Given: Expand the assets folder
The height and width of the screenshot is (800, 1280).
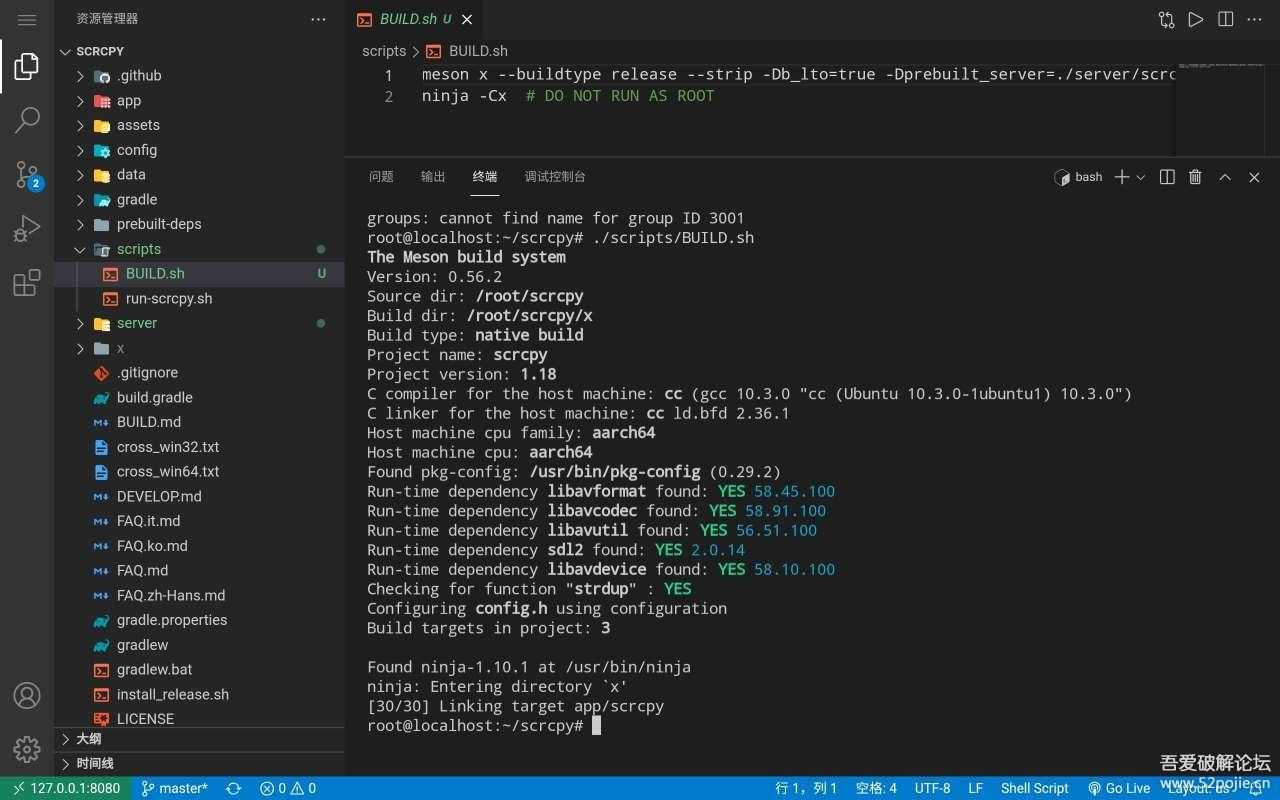Looking at the screenshot, I should [x=200, y=125].
